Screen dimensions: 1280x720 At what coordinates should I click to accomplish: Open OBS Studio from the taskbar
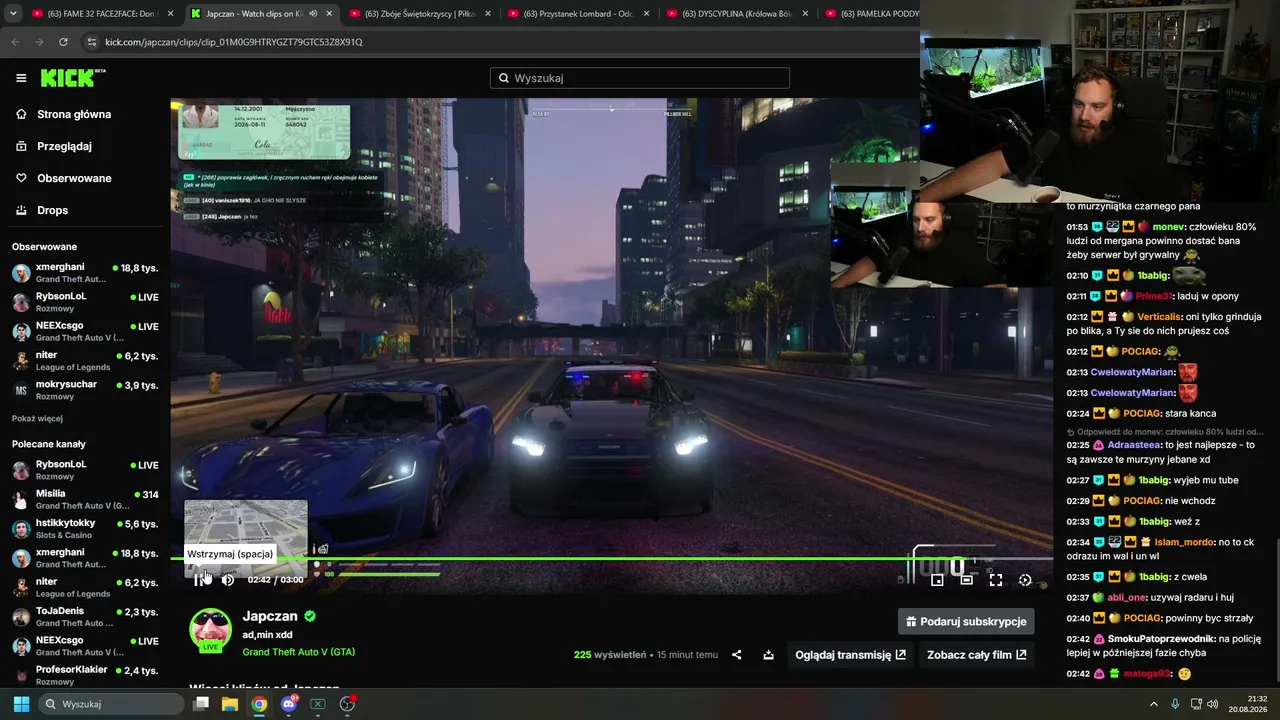pyautogui.click(x=347, y=704)
